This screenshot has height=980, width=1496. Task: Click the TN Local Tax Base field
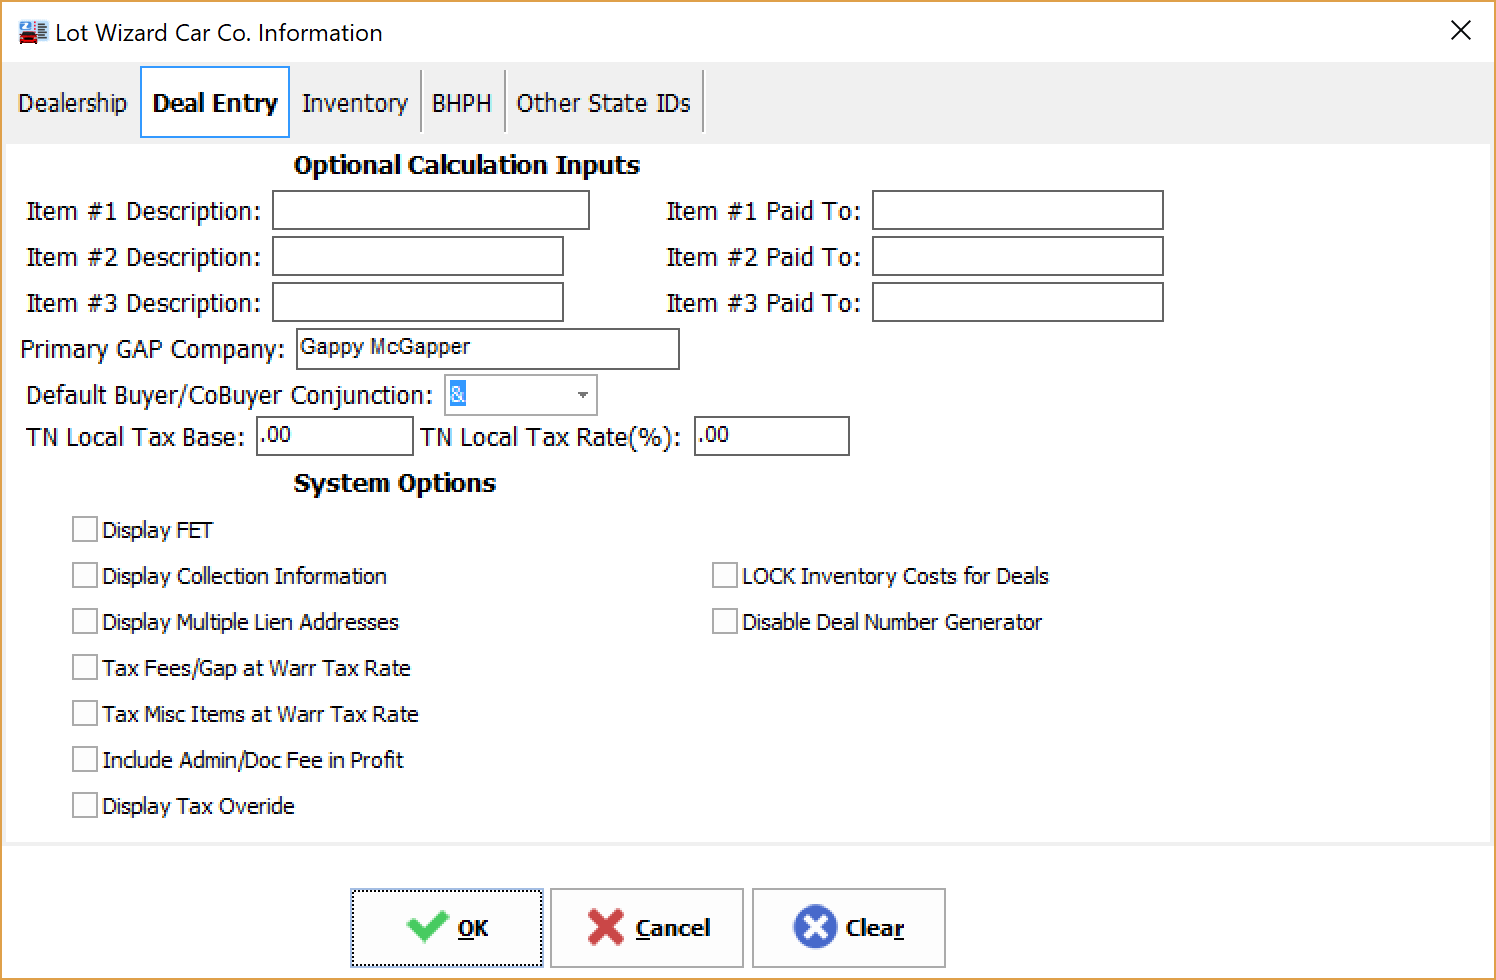pos(334,436)
